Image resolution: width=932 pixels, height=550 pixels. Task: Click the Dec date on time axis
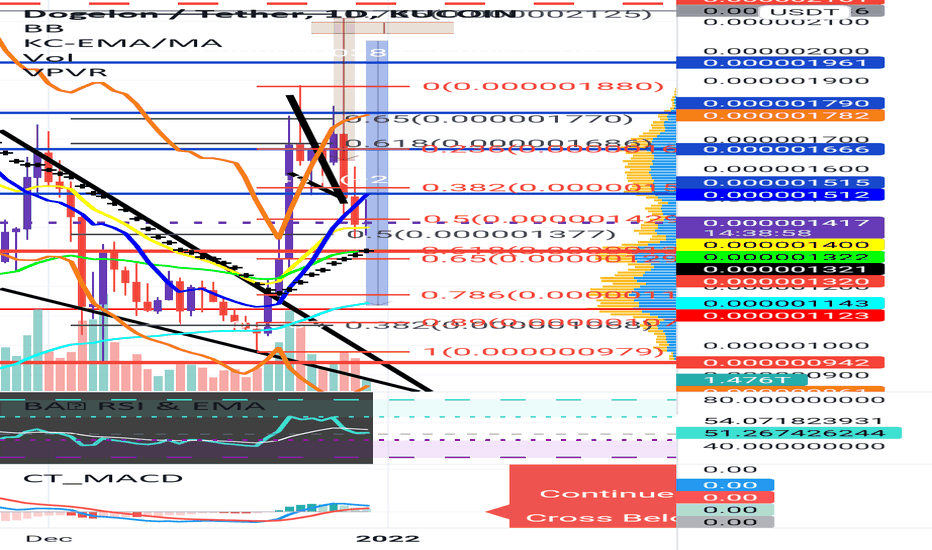click(x=49, y=539)
